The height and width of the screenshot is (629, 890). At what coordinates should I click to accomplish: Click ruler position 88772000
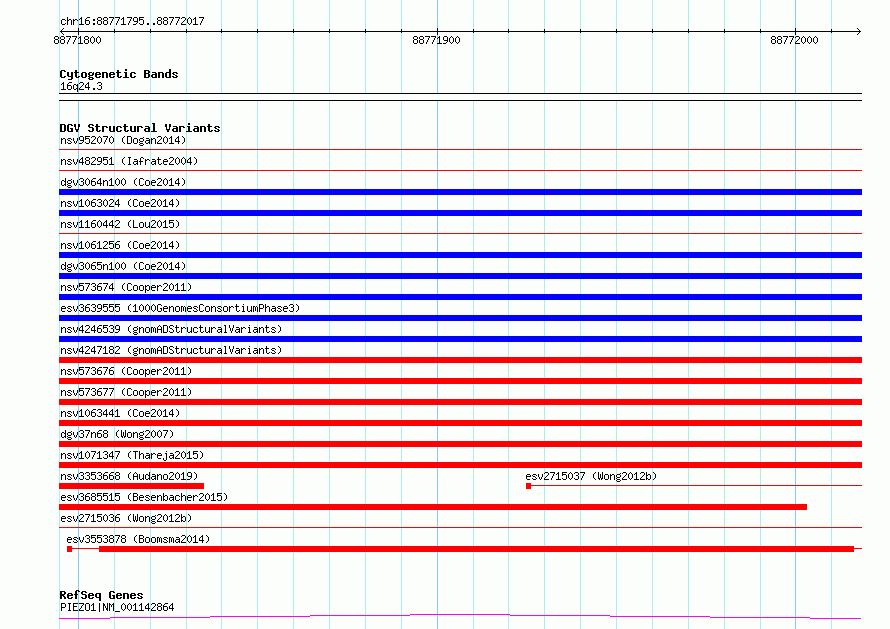(794, 40)
